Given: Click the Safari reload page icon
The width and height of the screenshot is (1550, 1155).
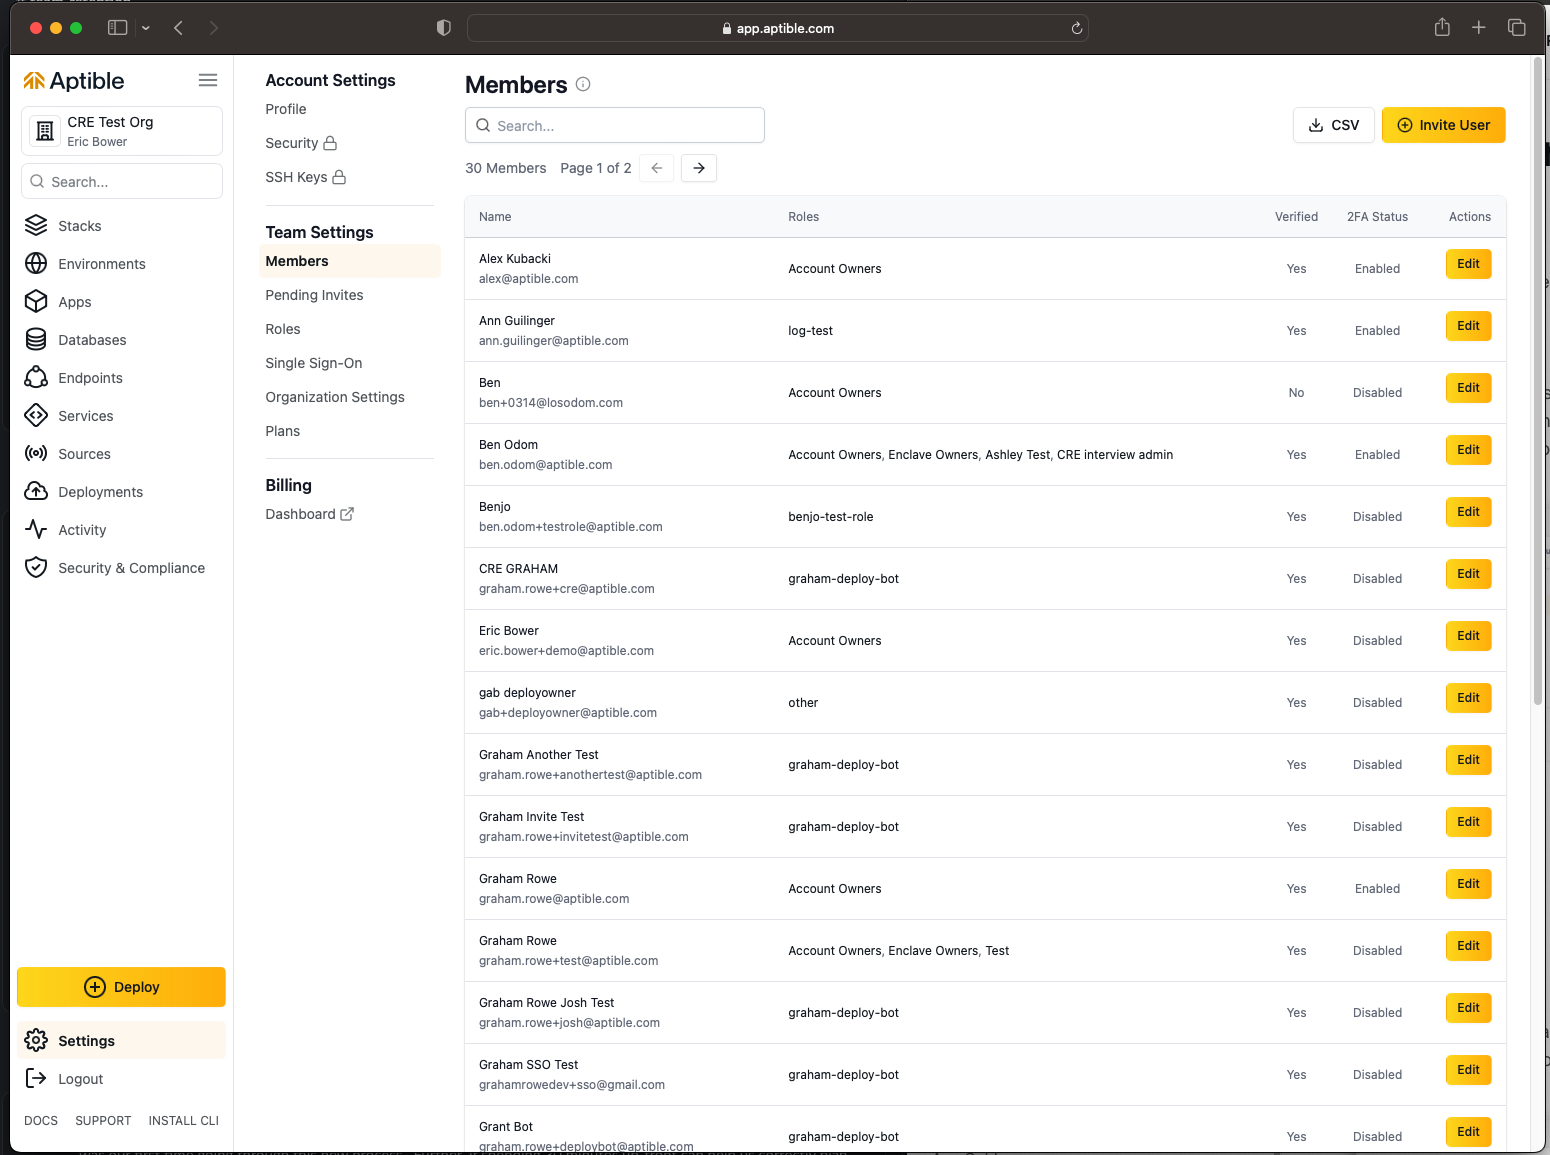Looking at the screenshot, I should (x=1077, y=28).
